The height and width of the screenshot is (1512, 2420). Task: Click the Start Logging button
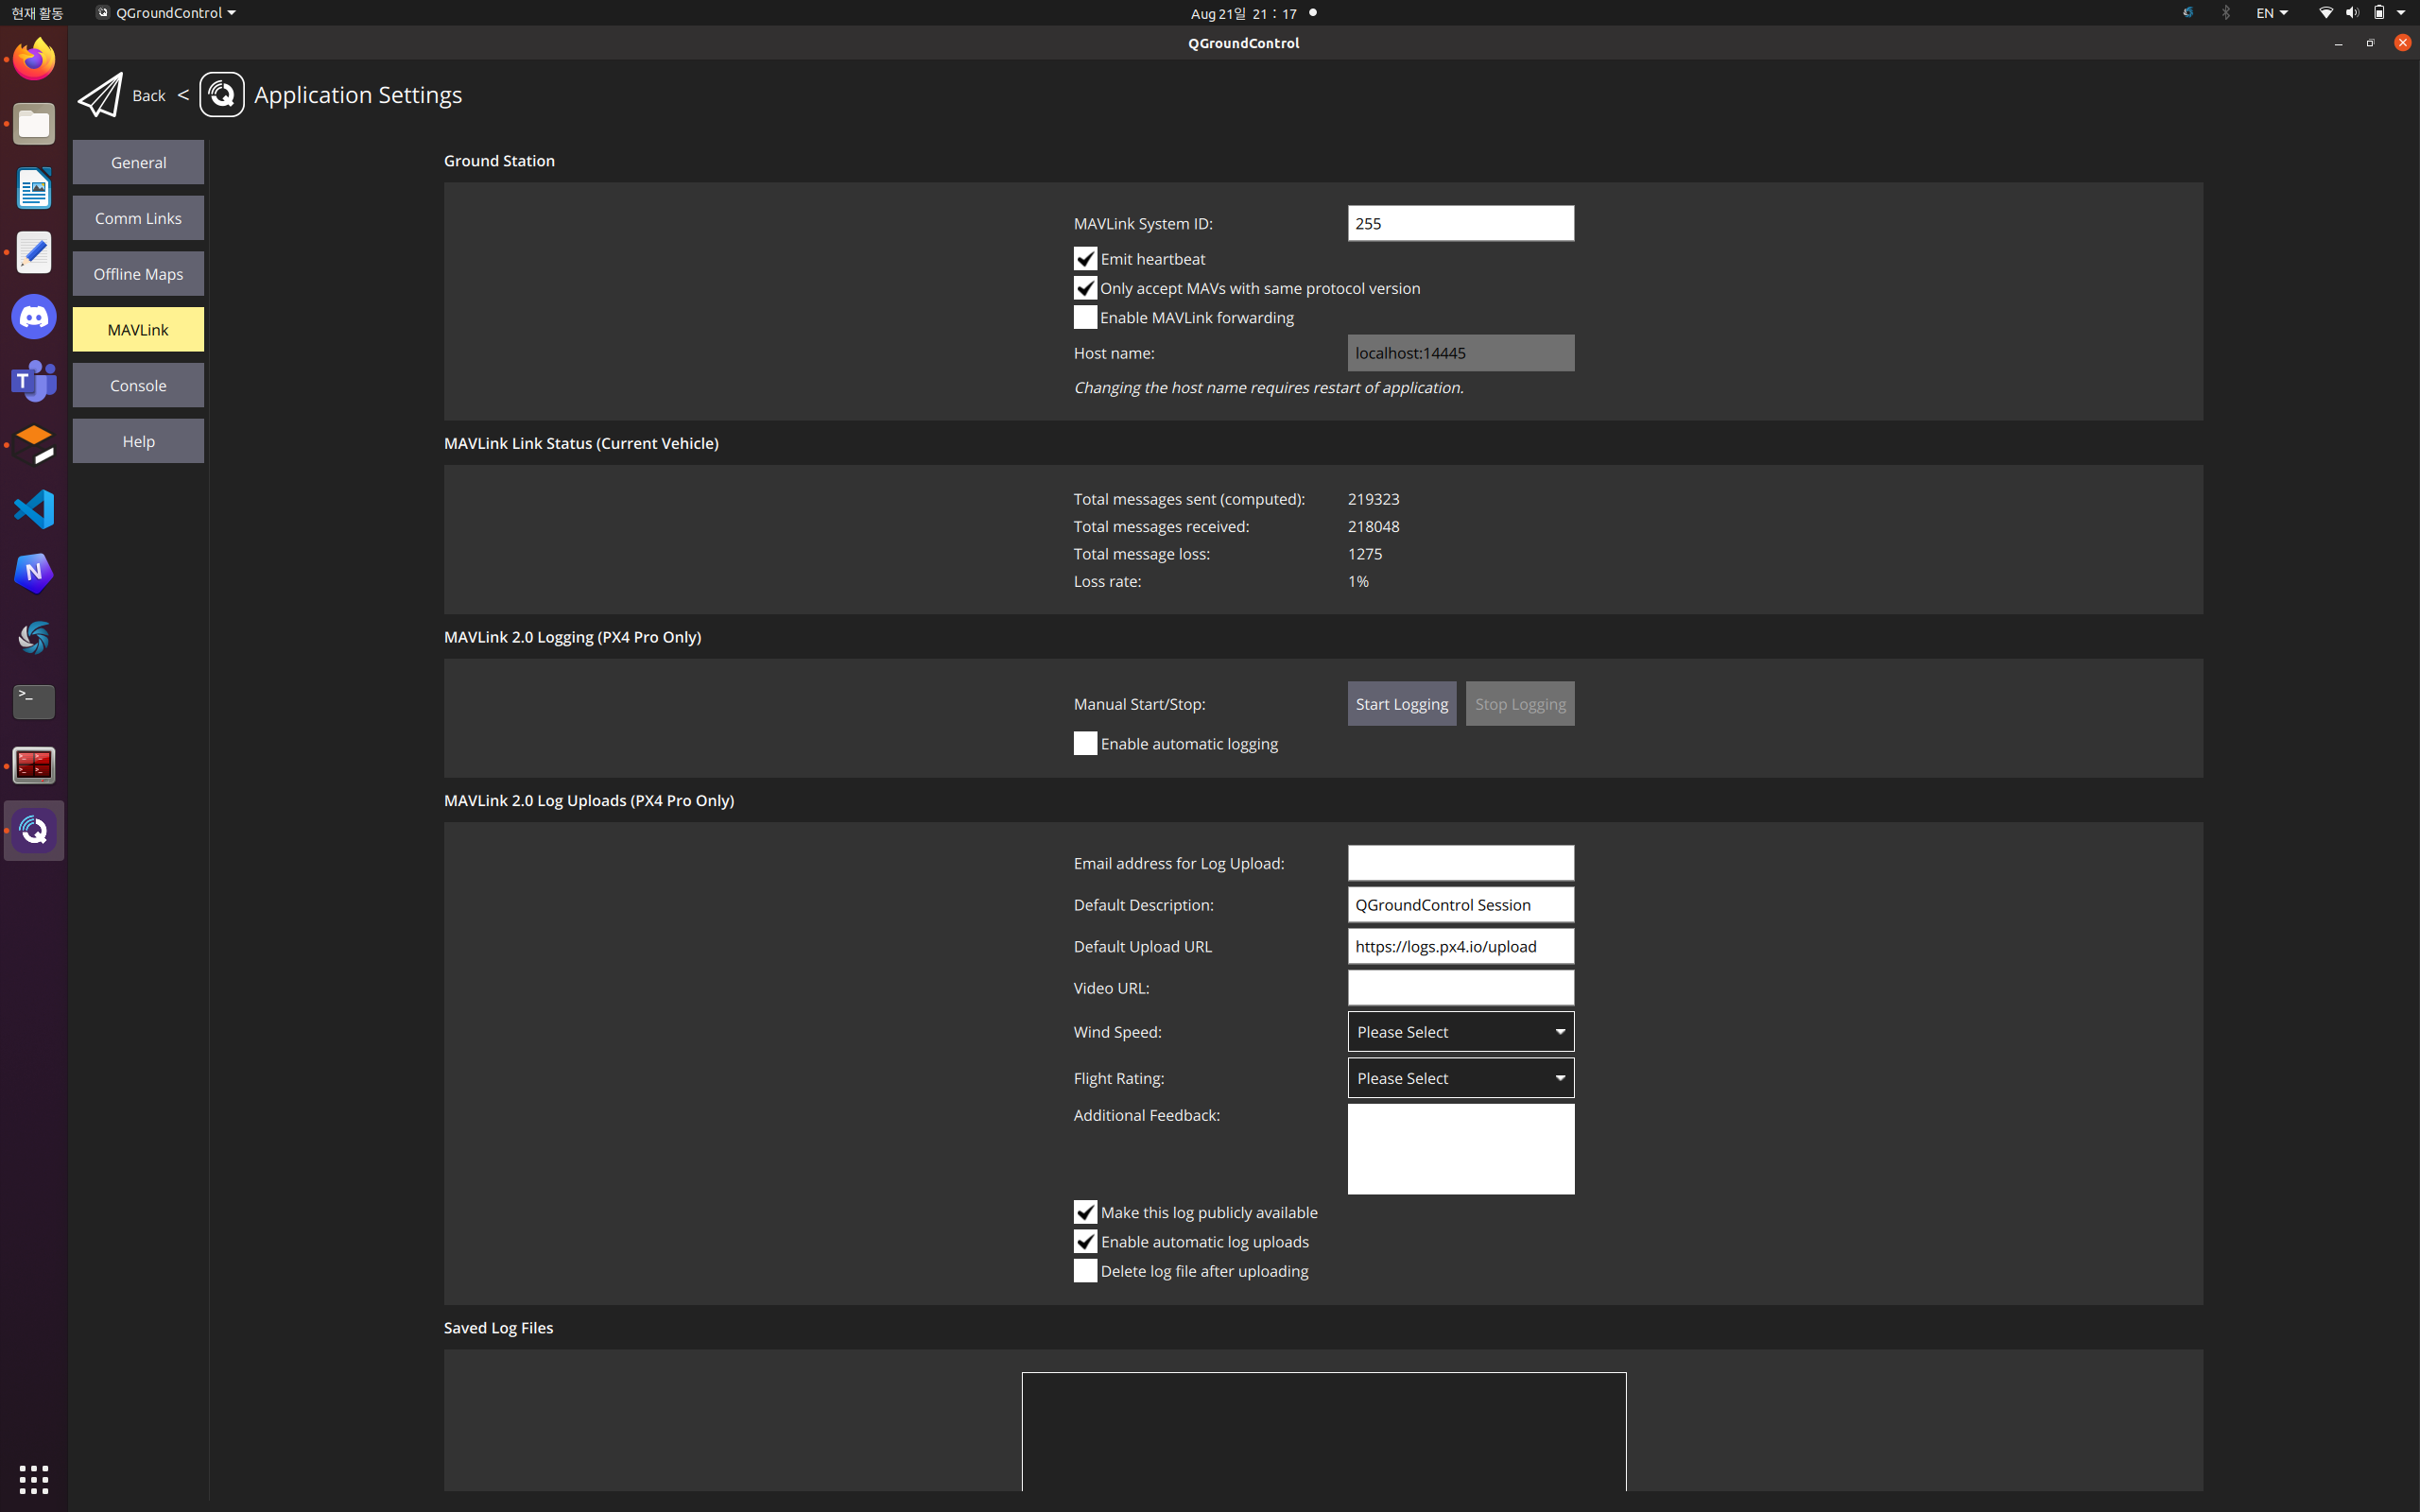[1402, 704]
